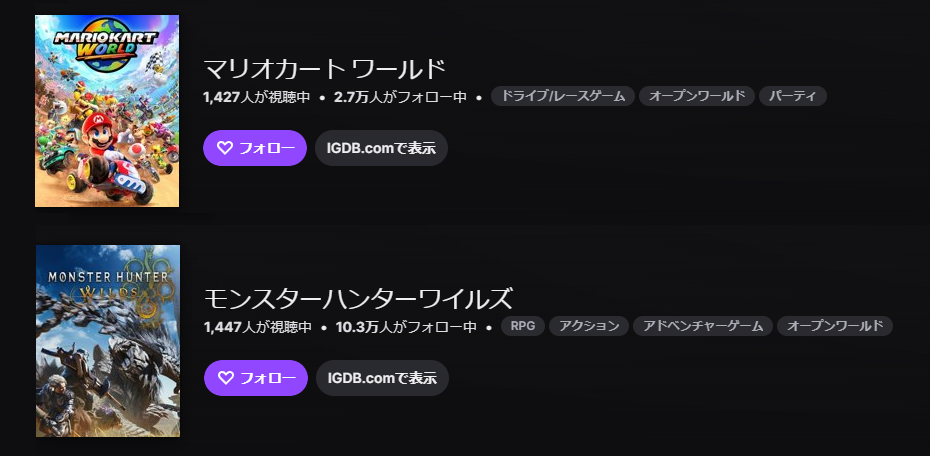Select the パーティ tag
Viewport: 930px width, 456px height.
point(792,97)
